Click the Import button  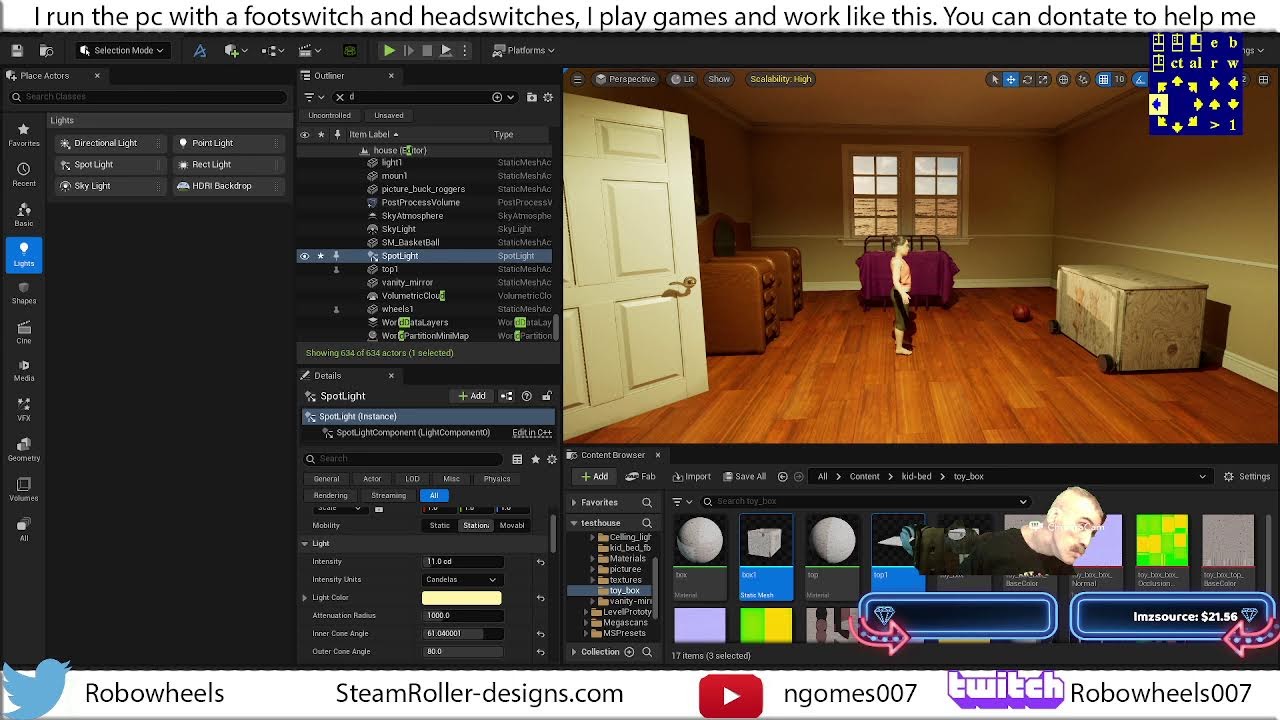(x=692, y=476)
